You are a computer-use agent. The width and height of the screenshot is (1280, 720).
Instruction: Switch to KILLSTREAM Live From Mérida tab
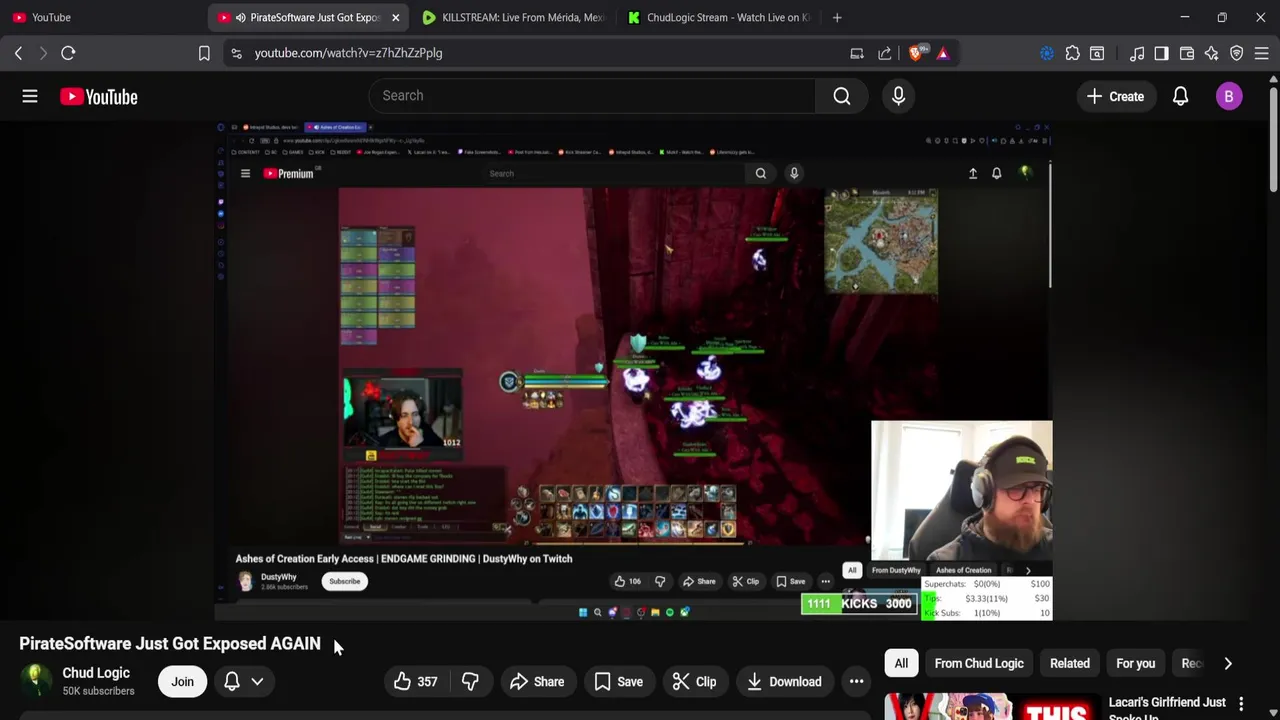click(513, 17)
